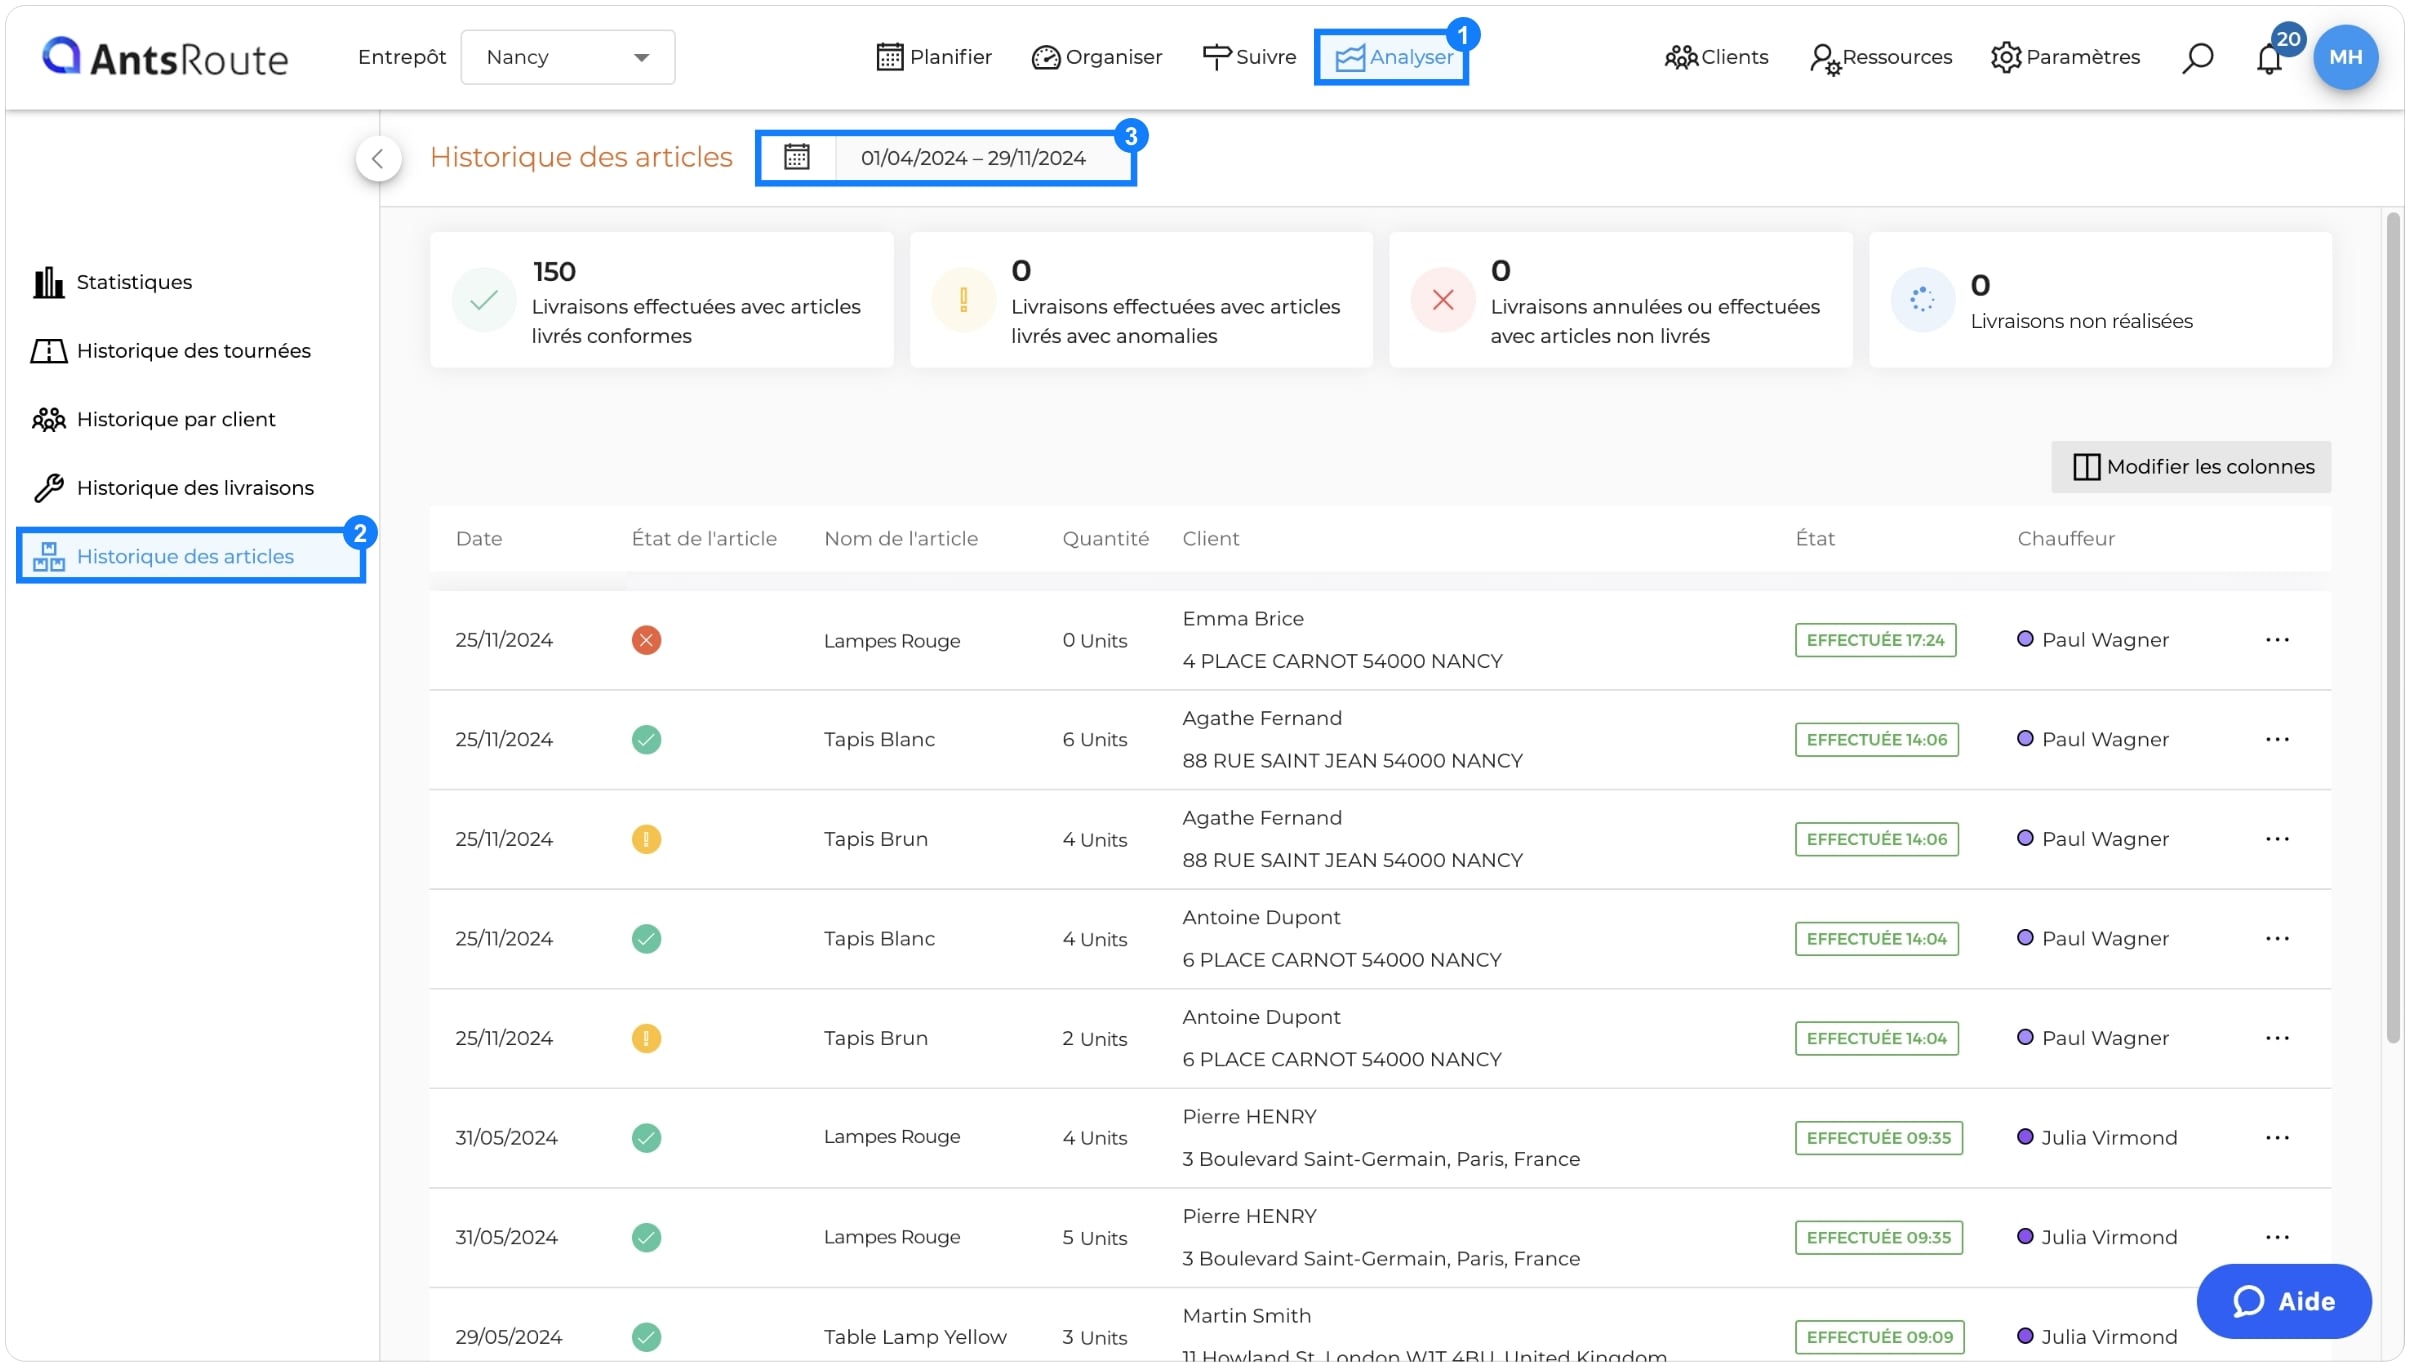This screenshot has height=1365, width=2410.
Task: Open more options for Emma Brice row
Action: pyautogui.click(x=2277, y=640)
